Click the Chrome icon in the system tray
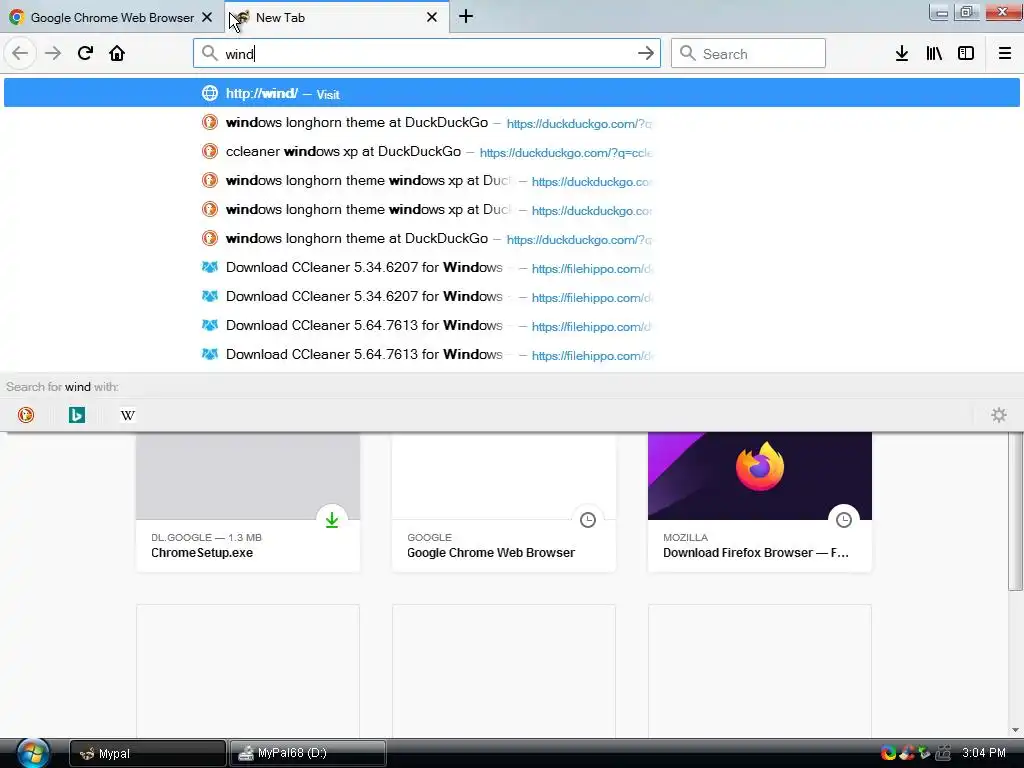Viewport: 1024px width, 768px height. tap(888, 753)
